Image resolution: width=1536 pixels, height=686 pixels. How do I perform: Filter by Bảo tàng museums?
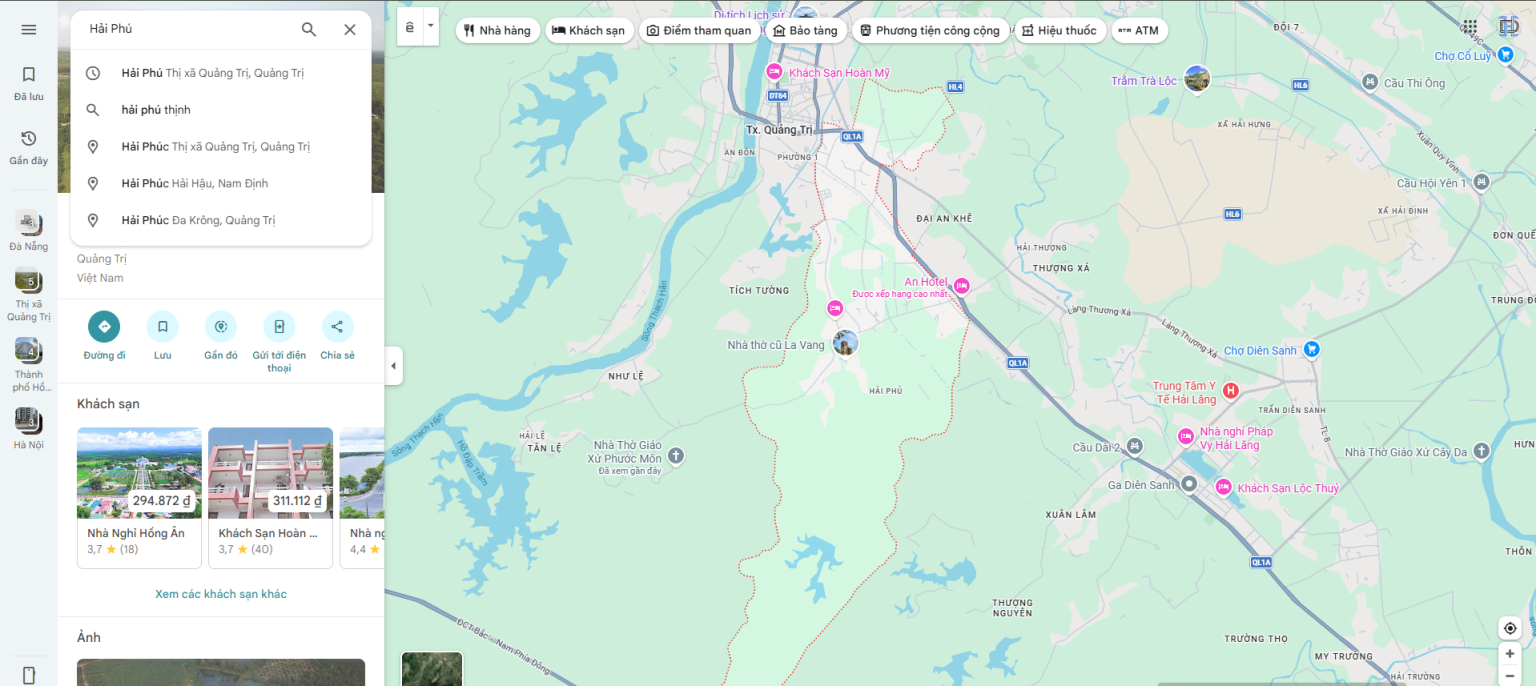(806, 31)
